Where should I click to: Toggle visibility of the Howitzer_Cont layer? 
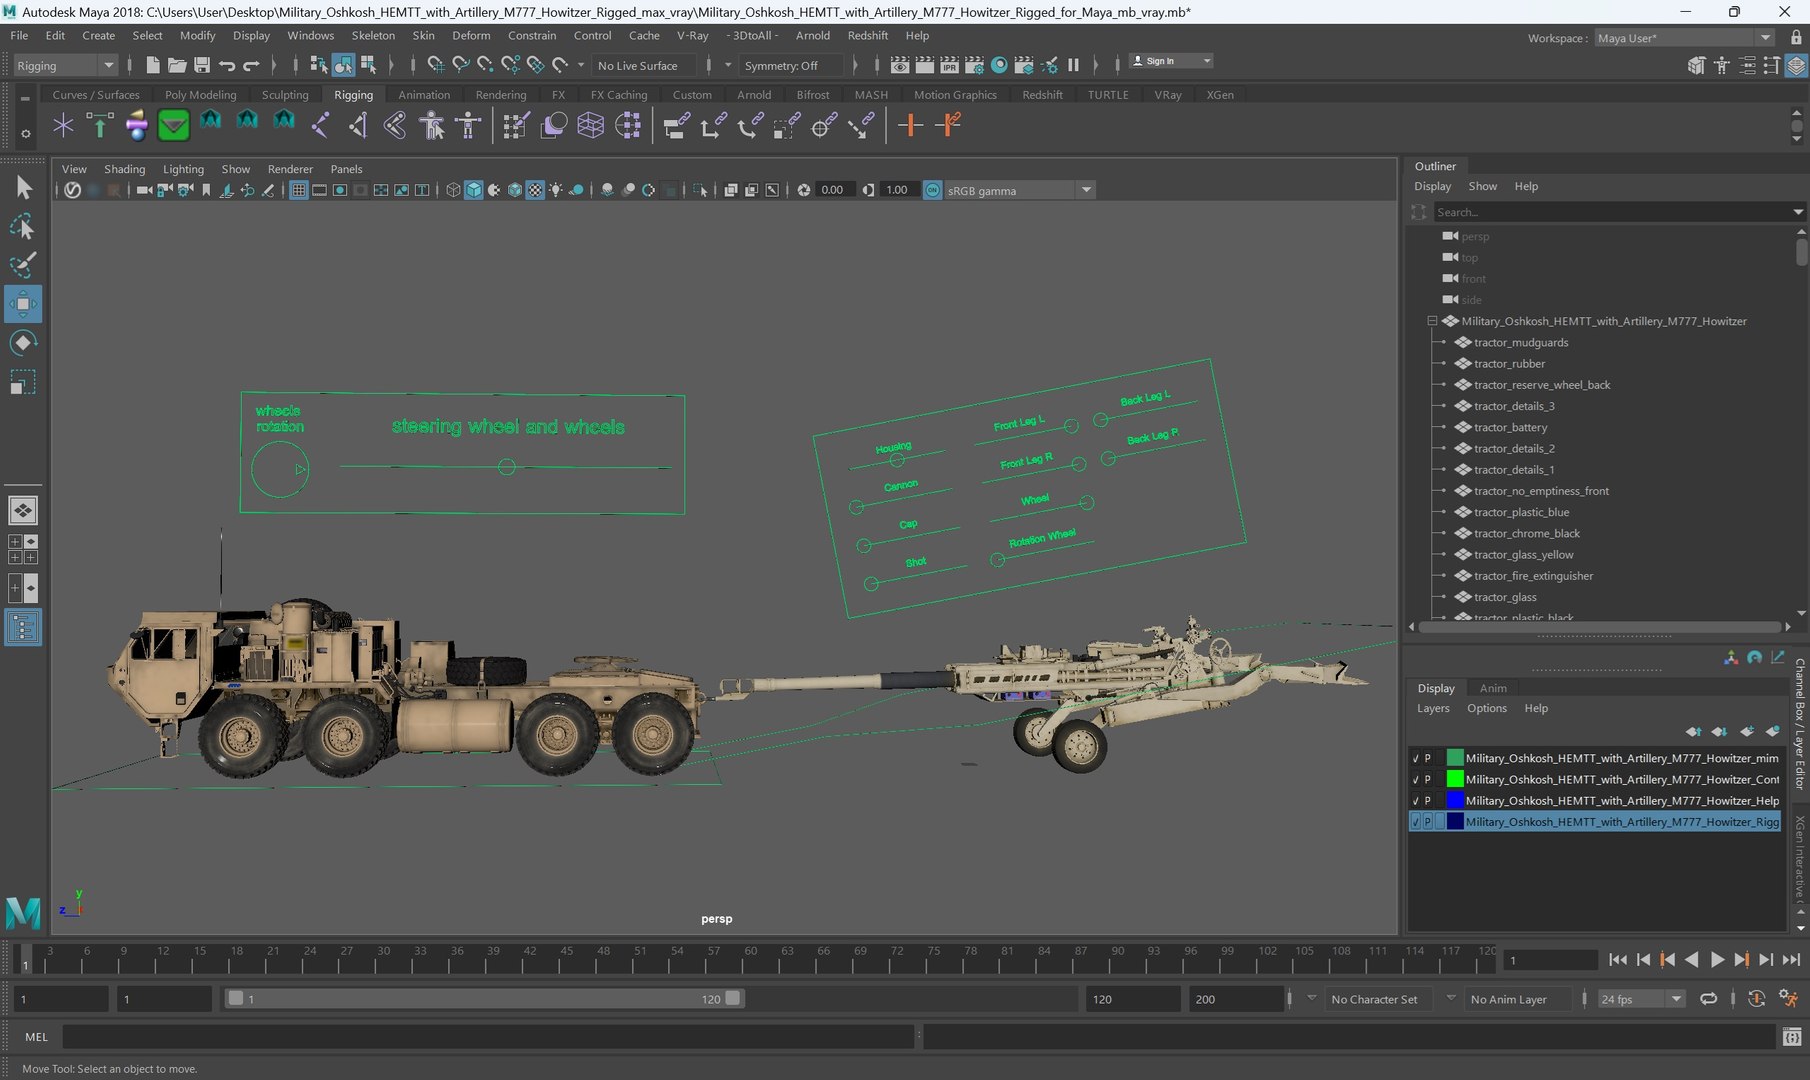pos(1415,779)
